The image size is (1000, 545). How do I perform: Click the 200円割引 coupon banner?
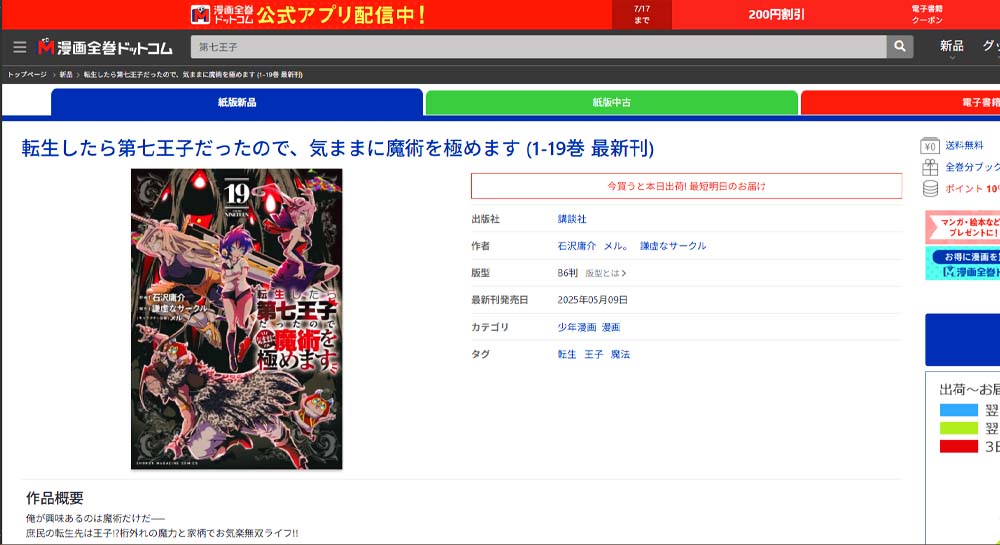point(777,15)
